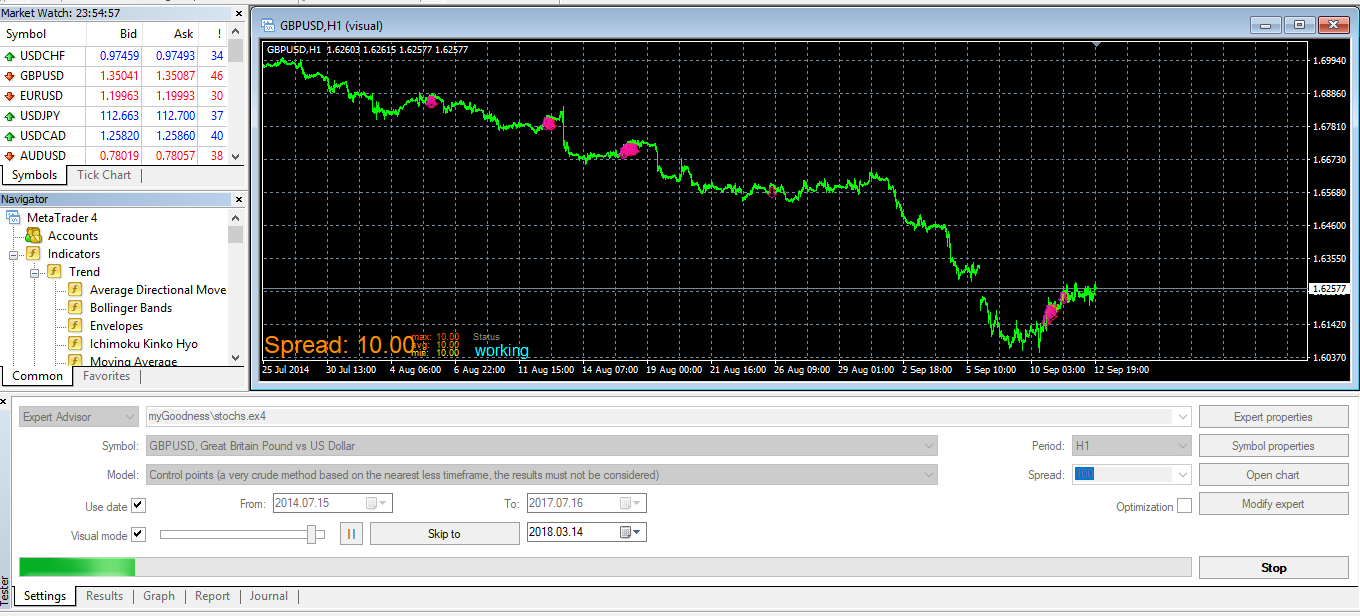Click the Ask column header
This screenshot has height=616, width=1360.
(x=171, y=34)
